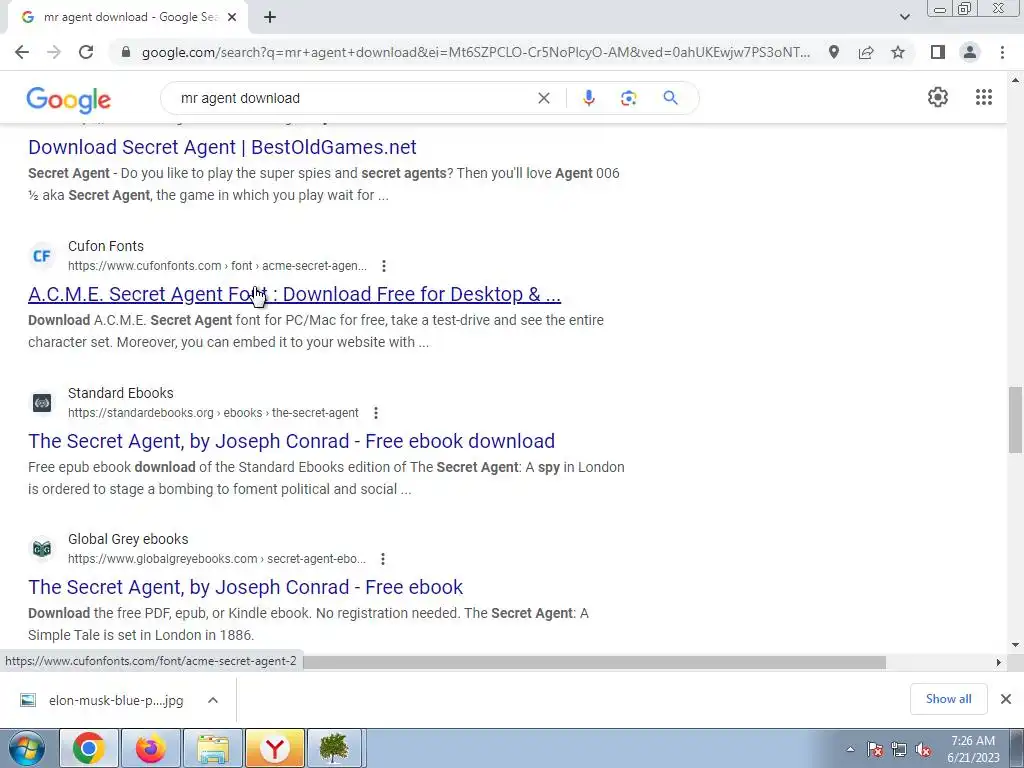
Task: Click 'Global Grey ebooks' site name text
Action: (128, 539)
